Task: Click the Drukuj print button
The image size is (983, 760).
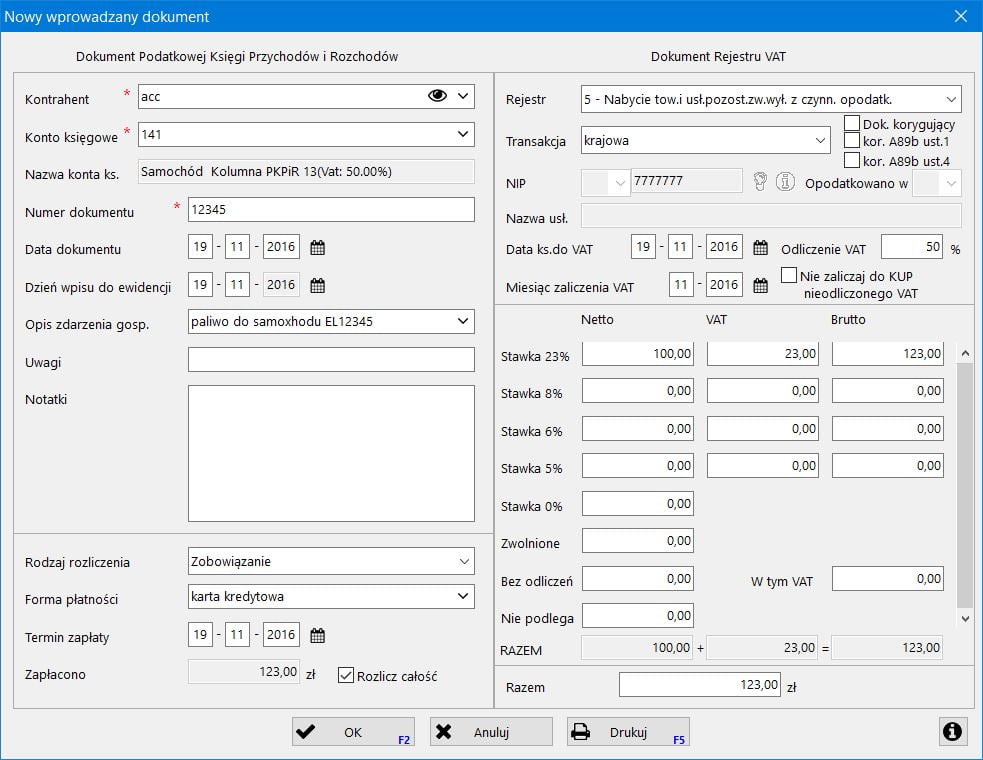Action: point(628,732)
